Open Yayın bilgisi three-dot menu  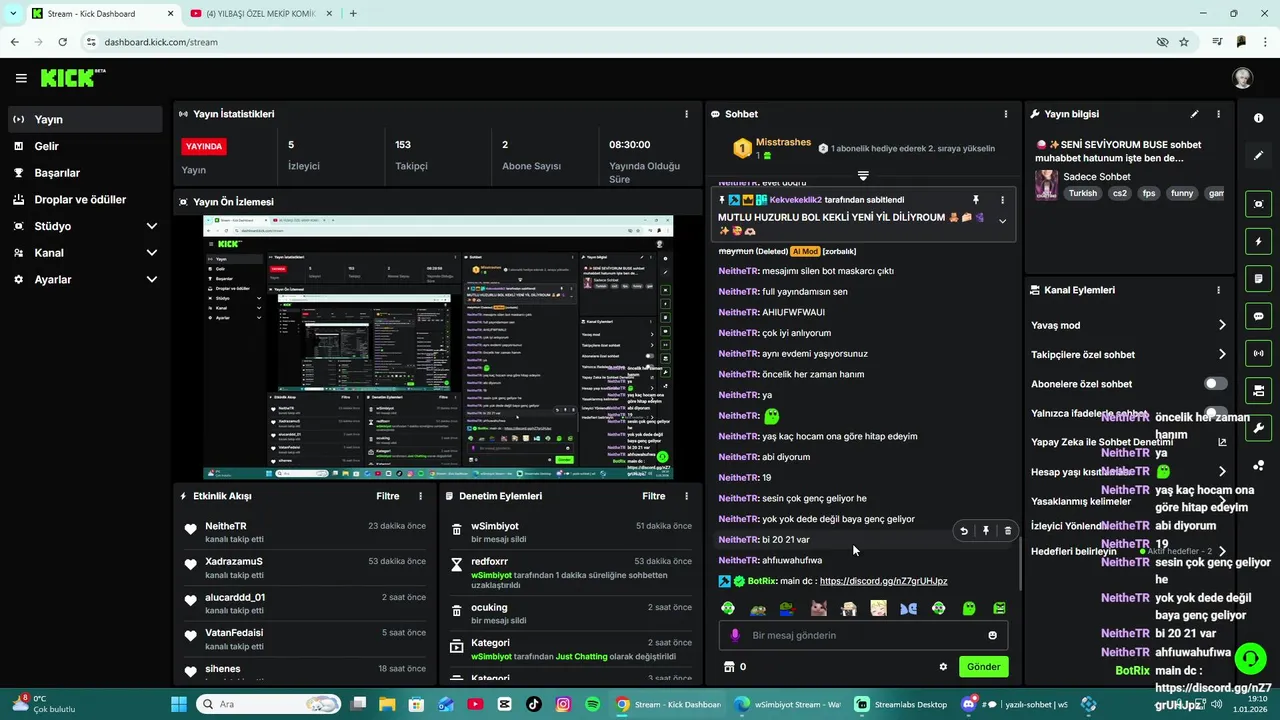point(1218,114)
